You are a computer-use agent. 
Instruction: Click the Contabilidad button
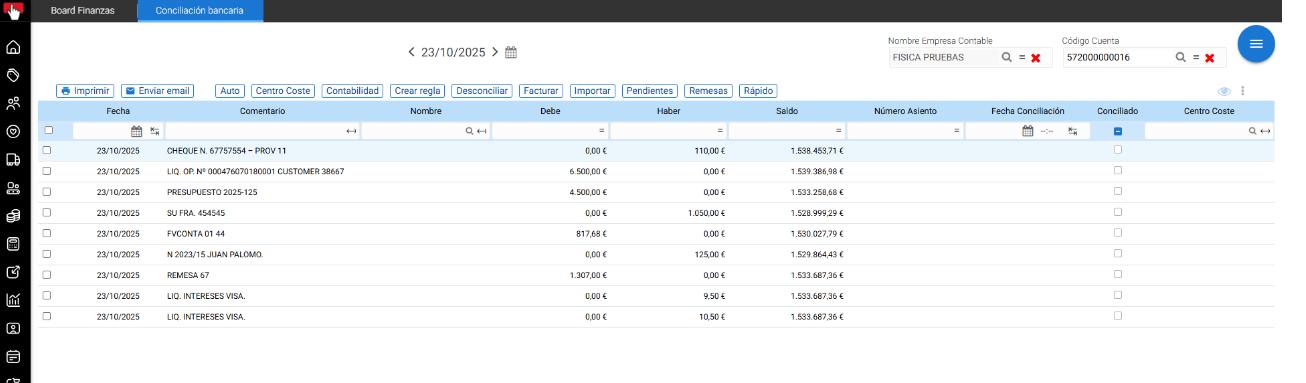point(353,91)
